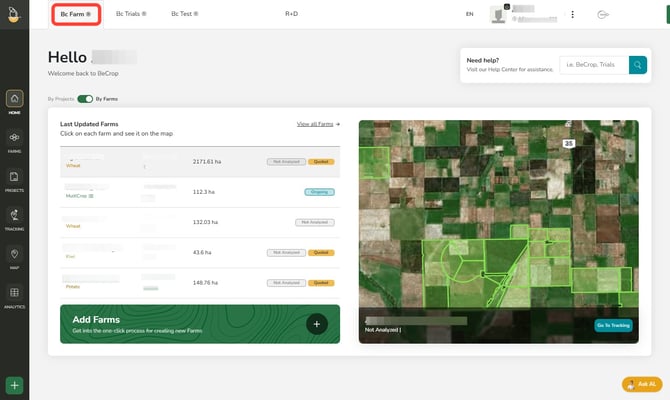The height and width of the screenshot is (400, 670).
Task: Click Quoted badge on 43.6 ha row
Action: click(x=321, y=253)
